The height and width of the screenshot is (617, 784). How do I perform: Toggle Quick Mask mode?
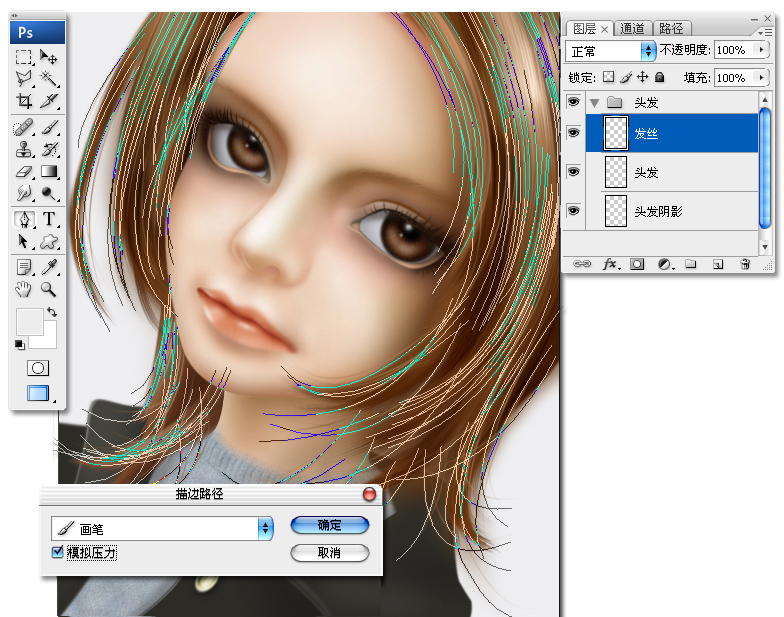(38, 368)
